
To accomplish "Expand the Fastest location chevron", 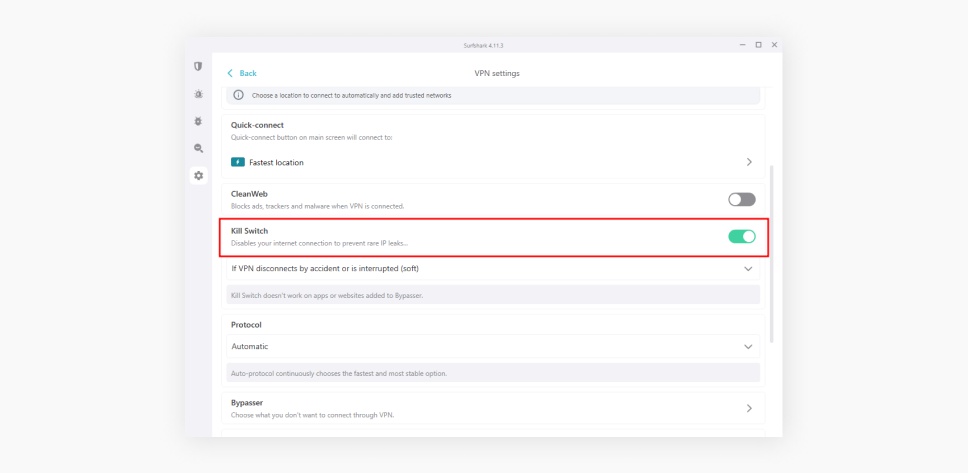I will coord(749,162).
